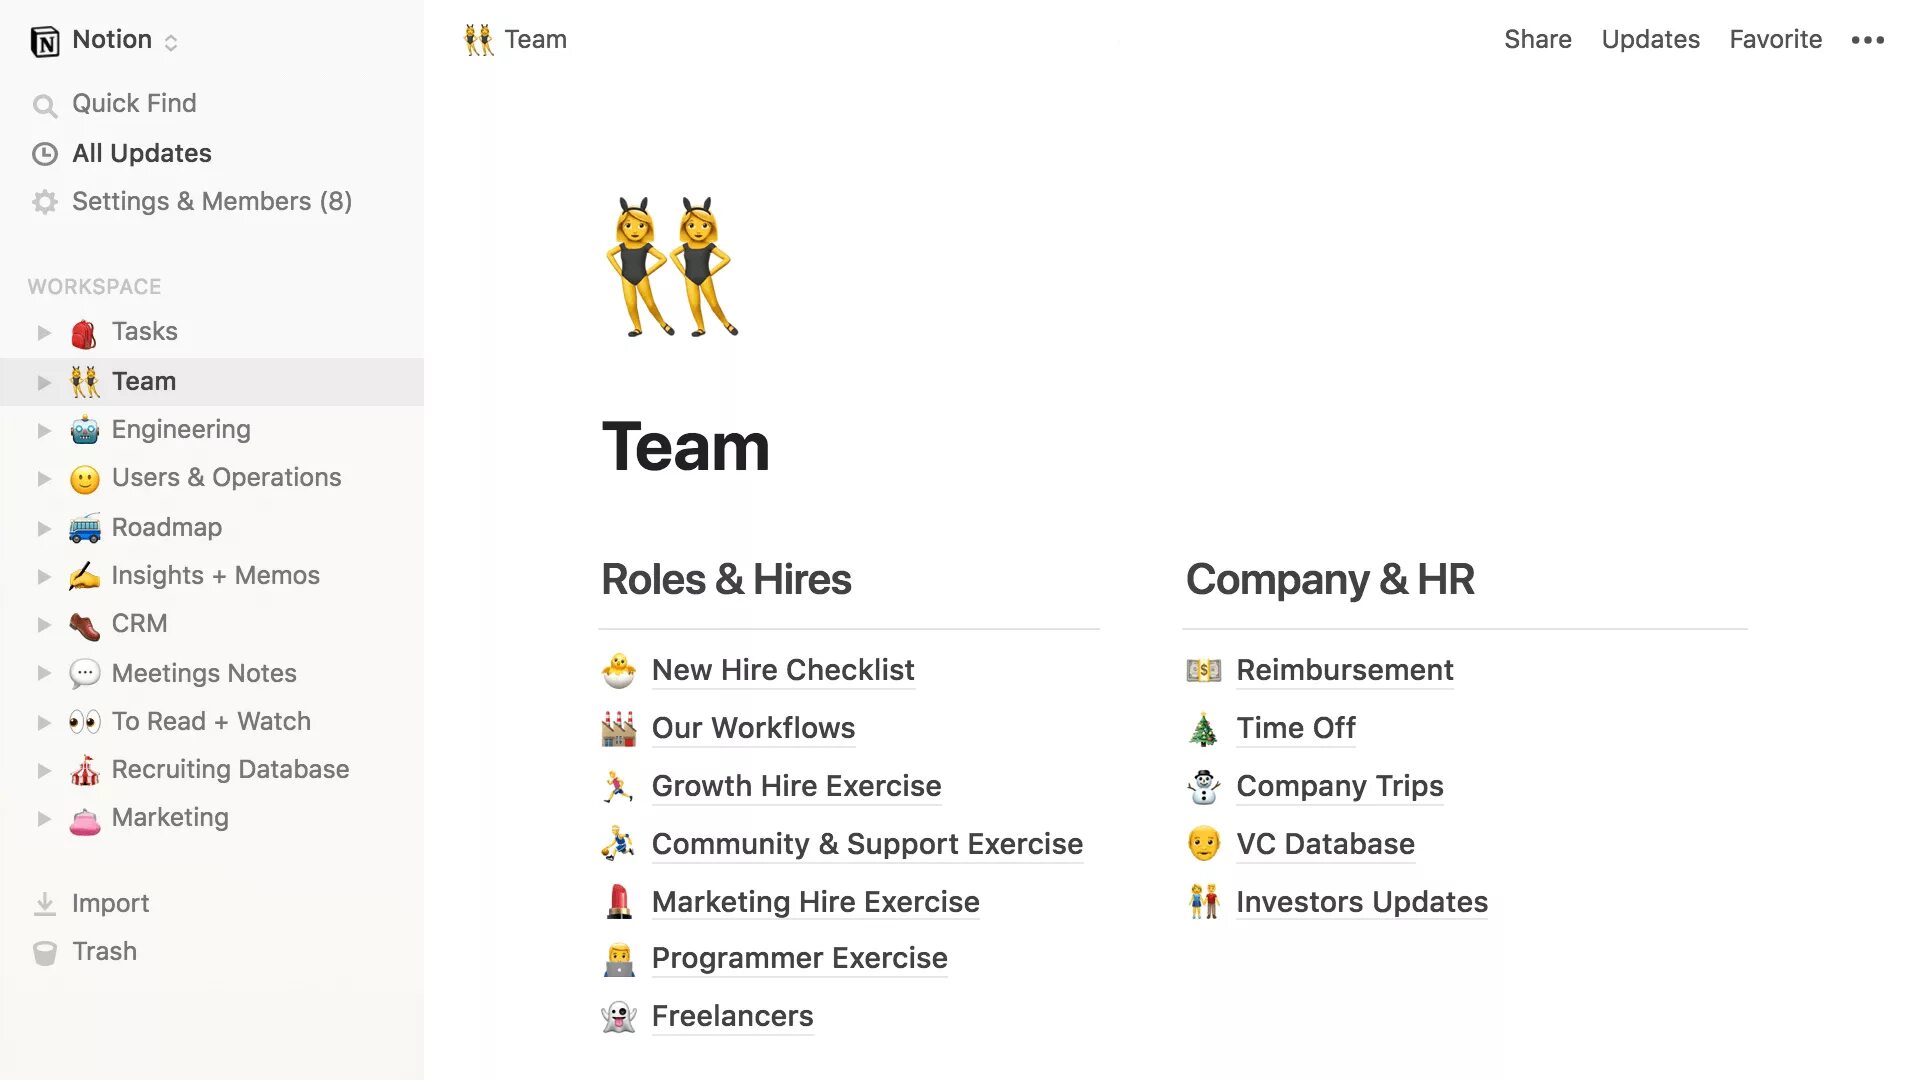Viewport: 1920px width, 1080px height.
Task: Toggle the Insights + Memos section
Action: [42, 575]
